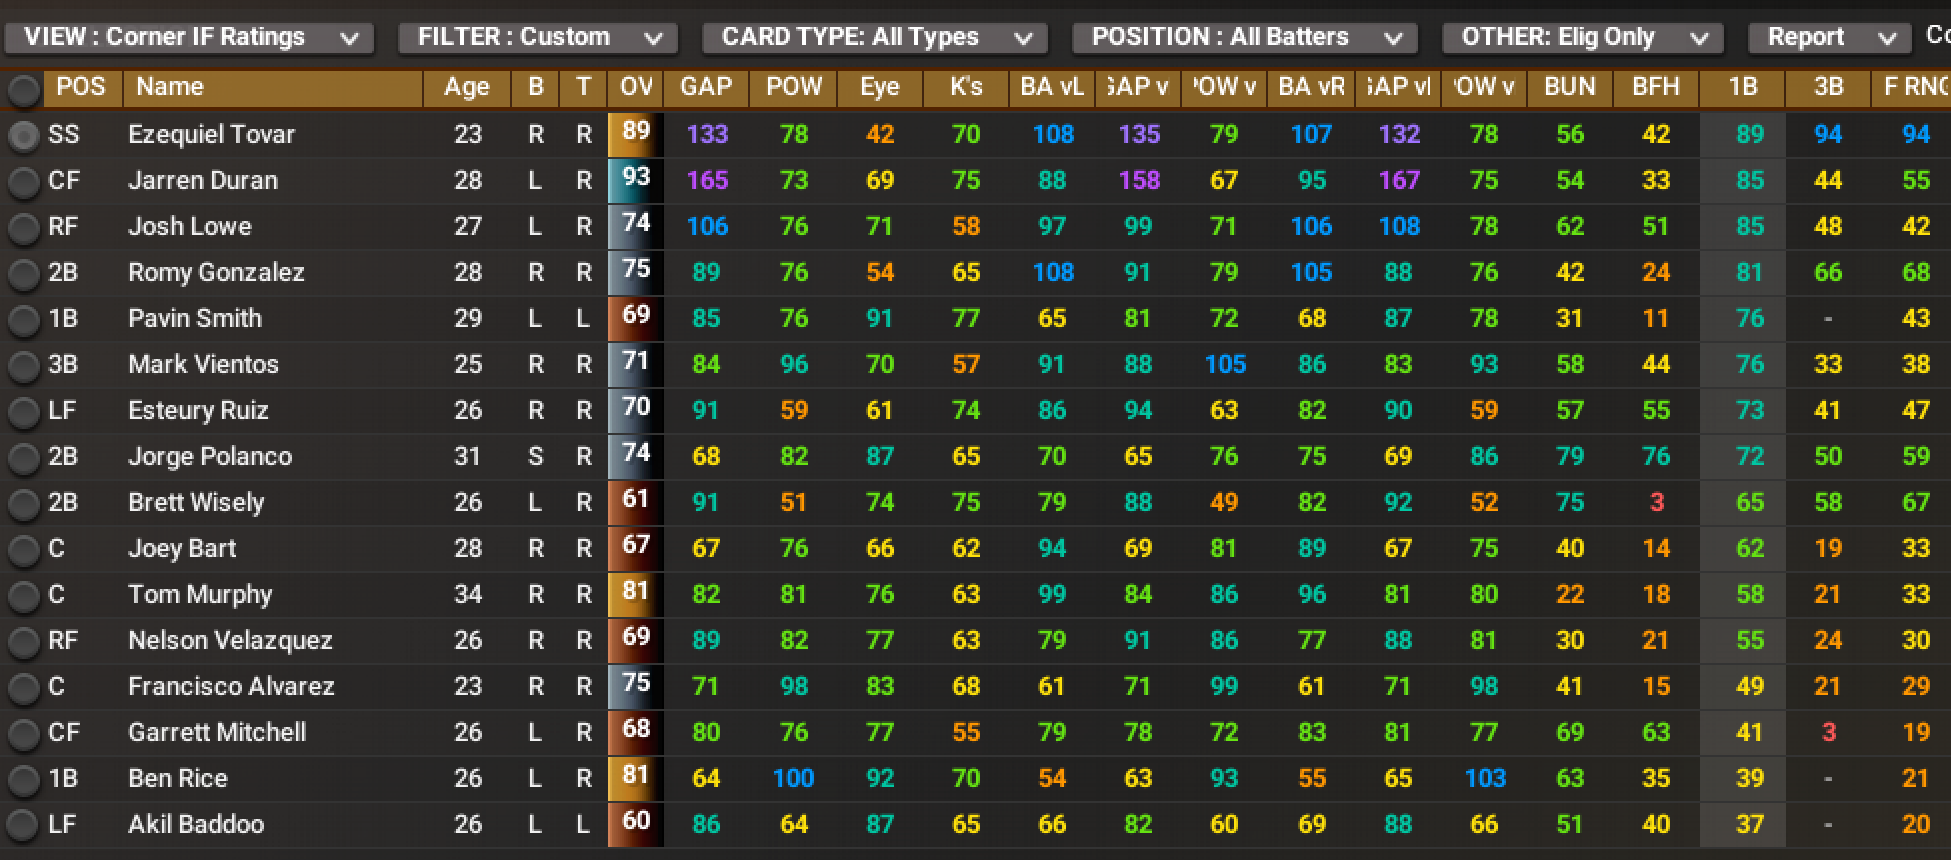Sort by the Age column header
Screen dimensions: 1951x860
point(467,87)
